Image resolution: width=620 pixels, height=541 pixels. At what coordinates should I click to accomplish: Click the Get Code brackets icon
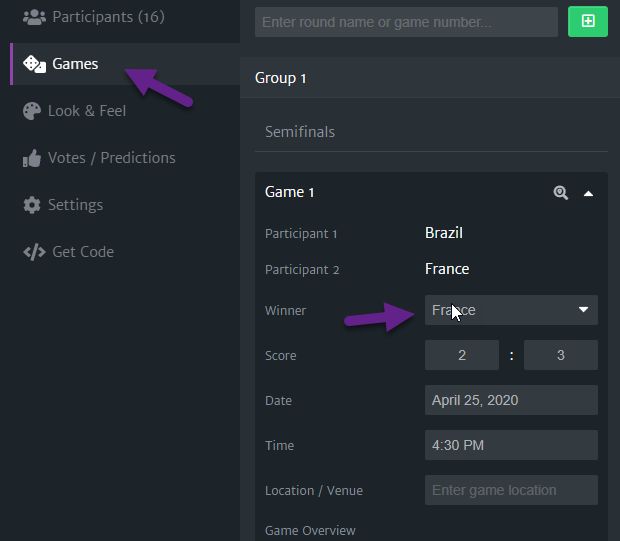34,252
